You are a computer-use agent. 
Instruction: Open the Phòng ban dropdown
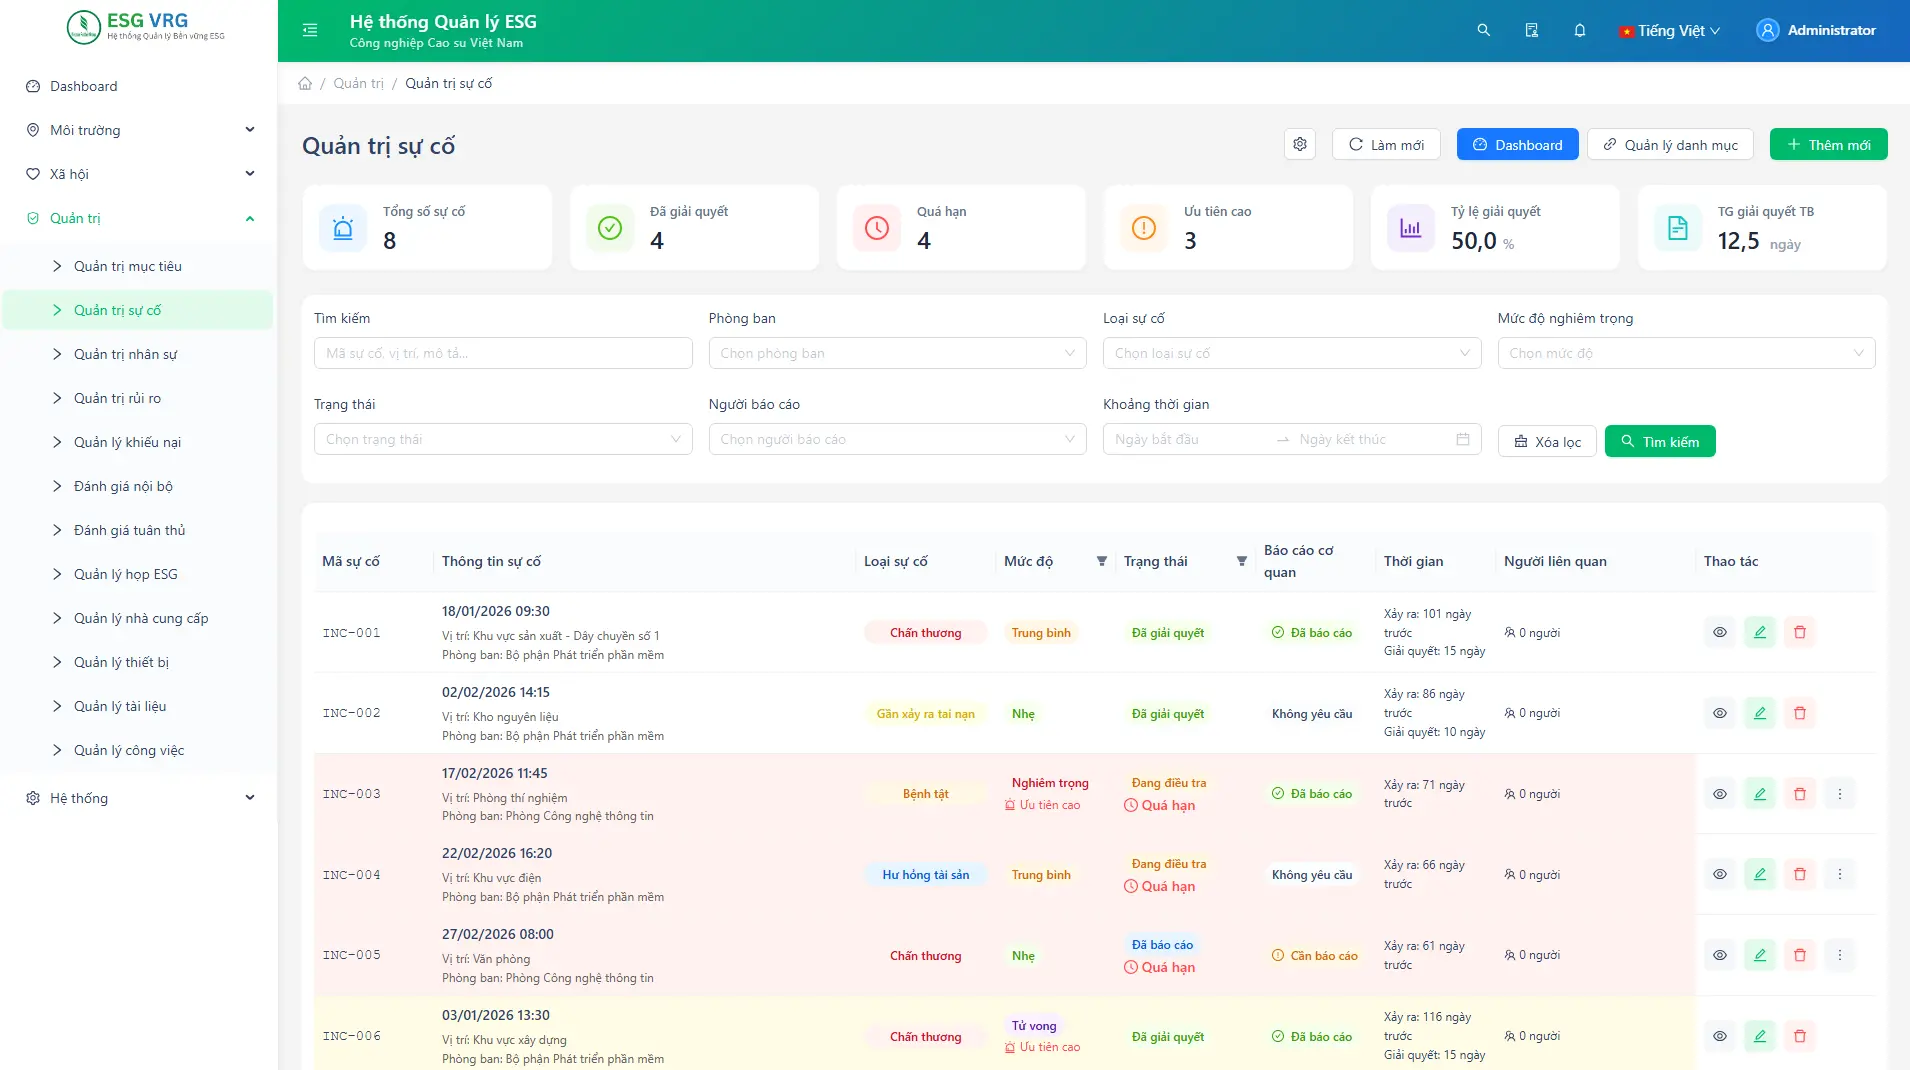pos(897,353)
